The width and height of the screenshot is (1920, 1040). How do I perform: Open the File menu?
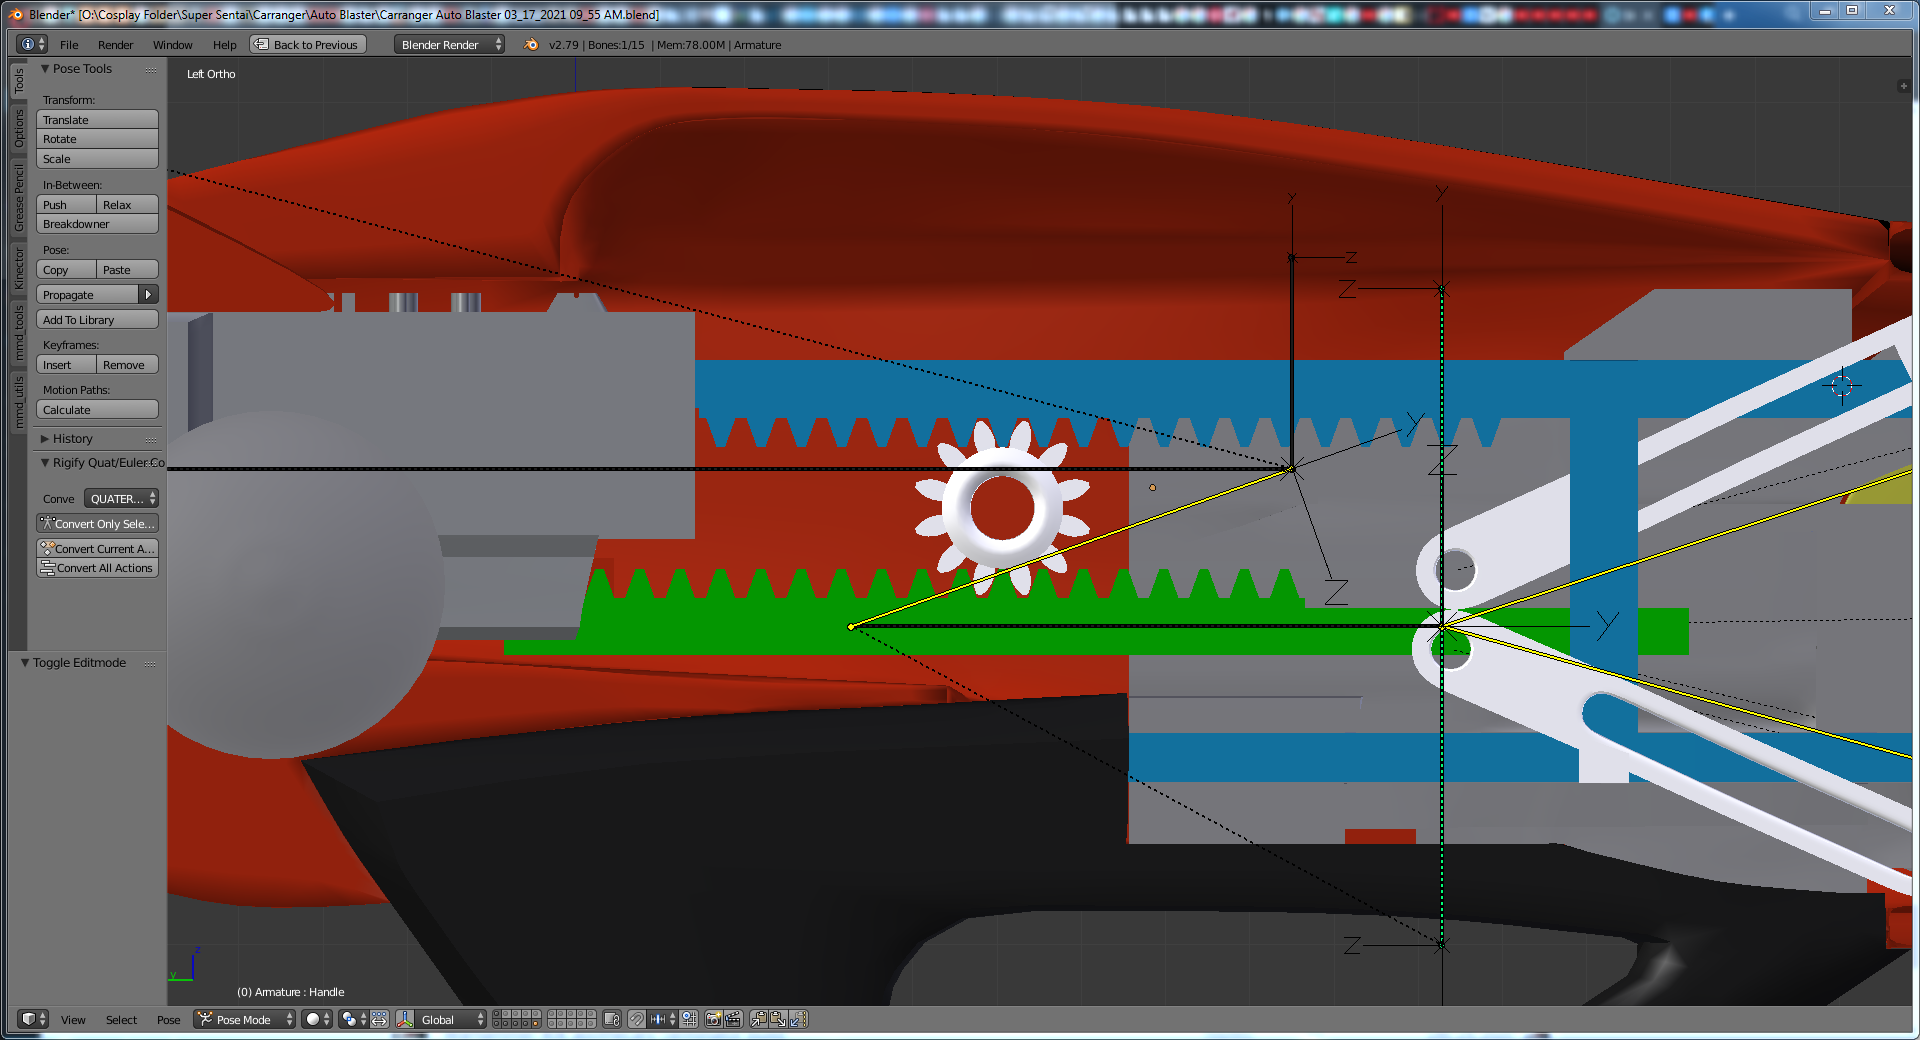pos(69,45)
